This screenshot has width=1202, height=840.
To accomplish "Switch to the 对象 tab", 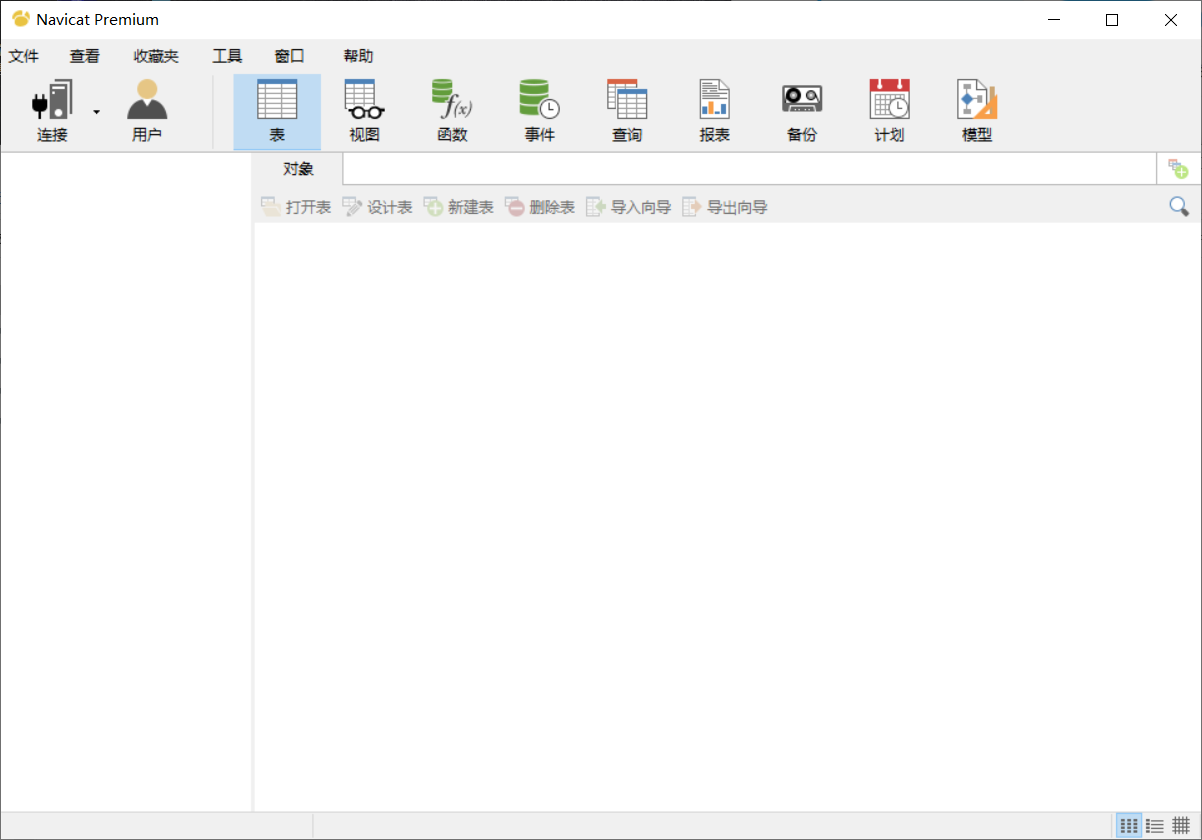I will 298,169.
